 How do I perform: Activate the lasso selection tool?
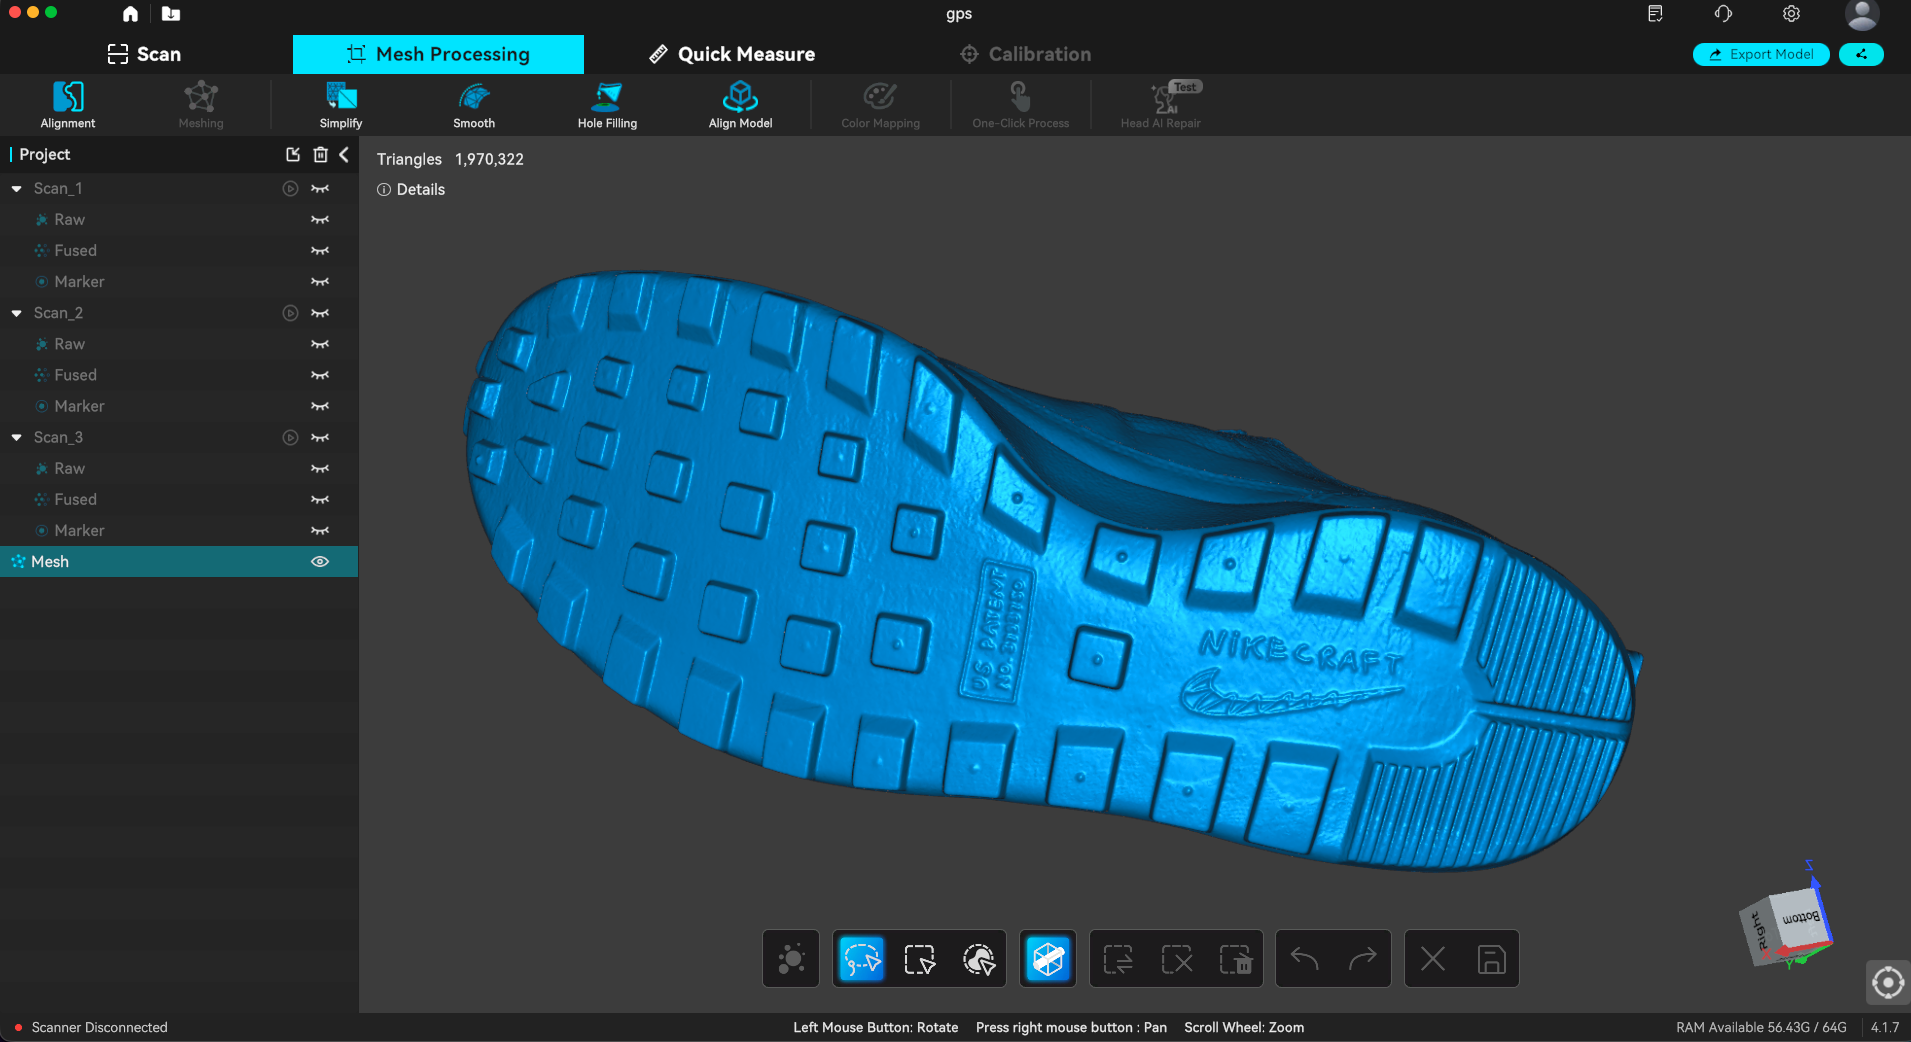861,959
